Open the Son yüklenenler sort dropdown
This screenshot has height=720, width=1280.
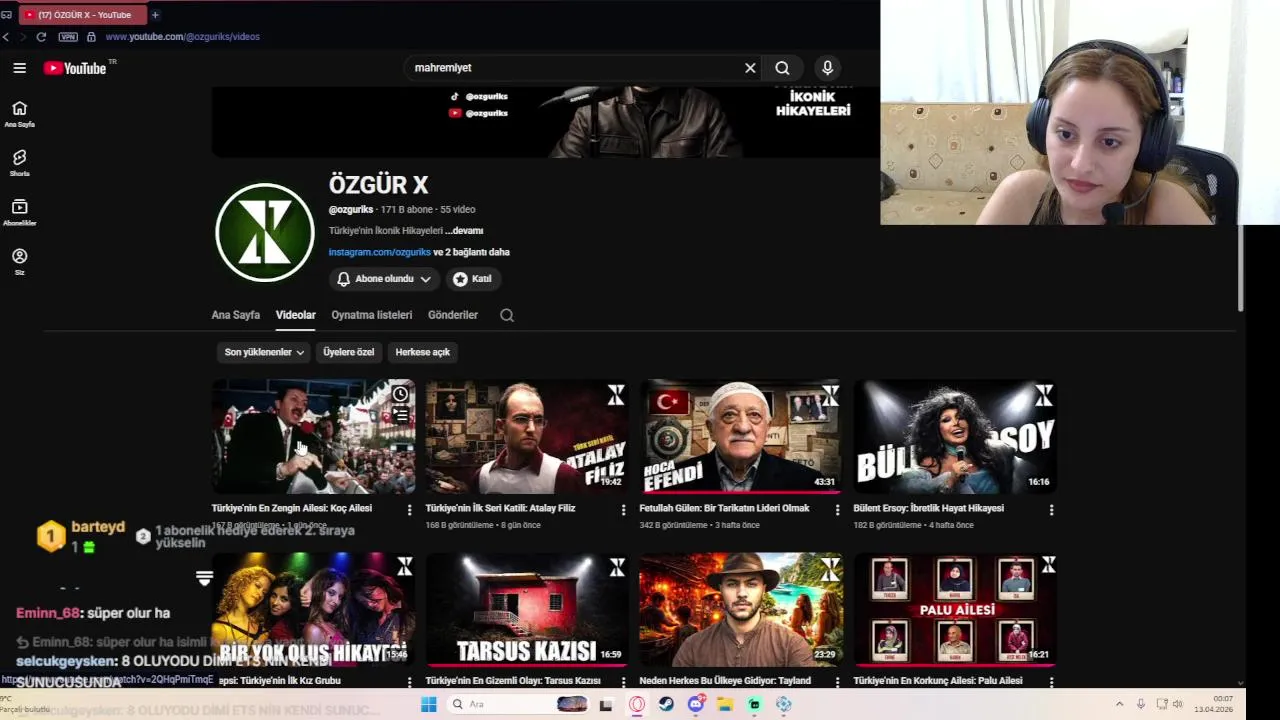tap(264, 352)
